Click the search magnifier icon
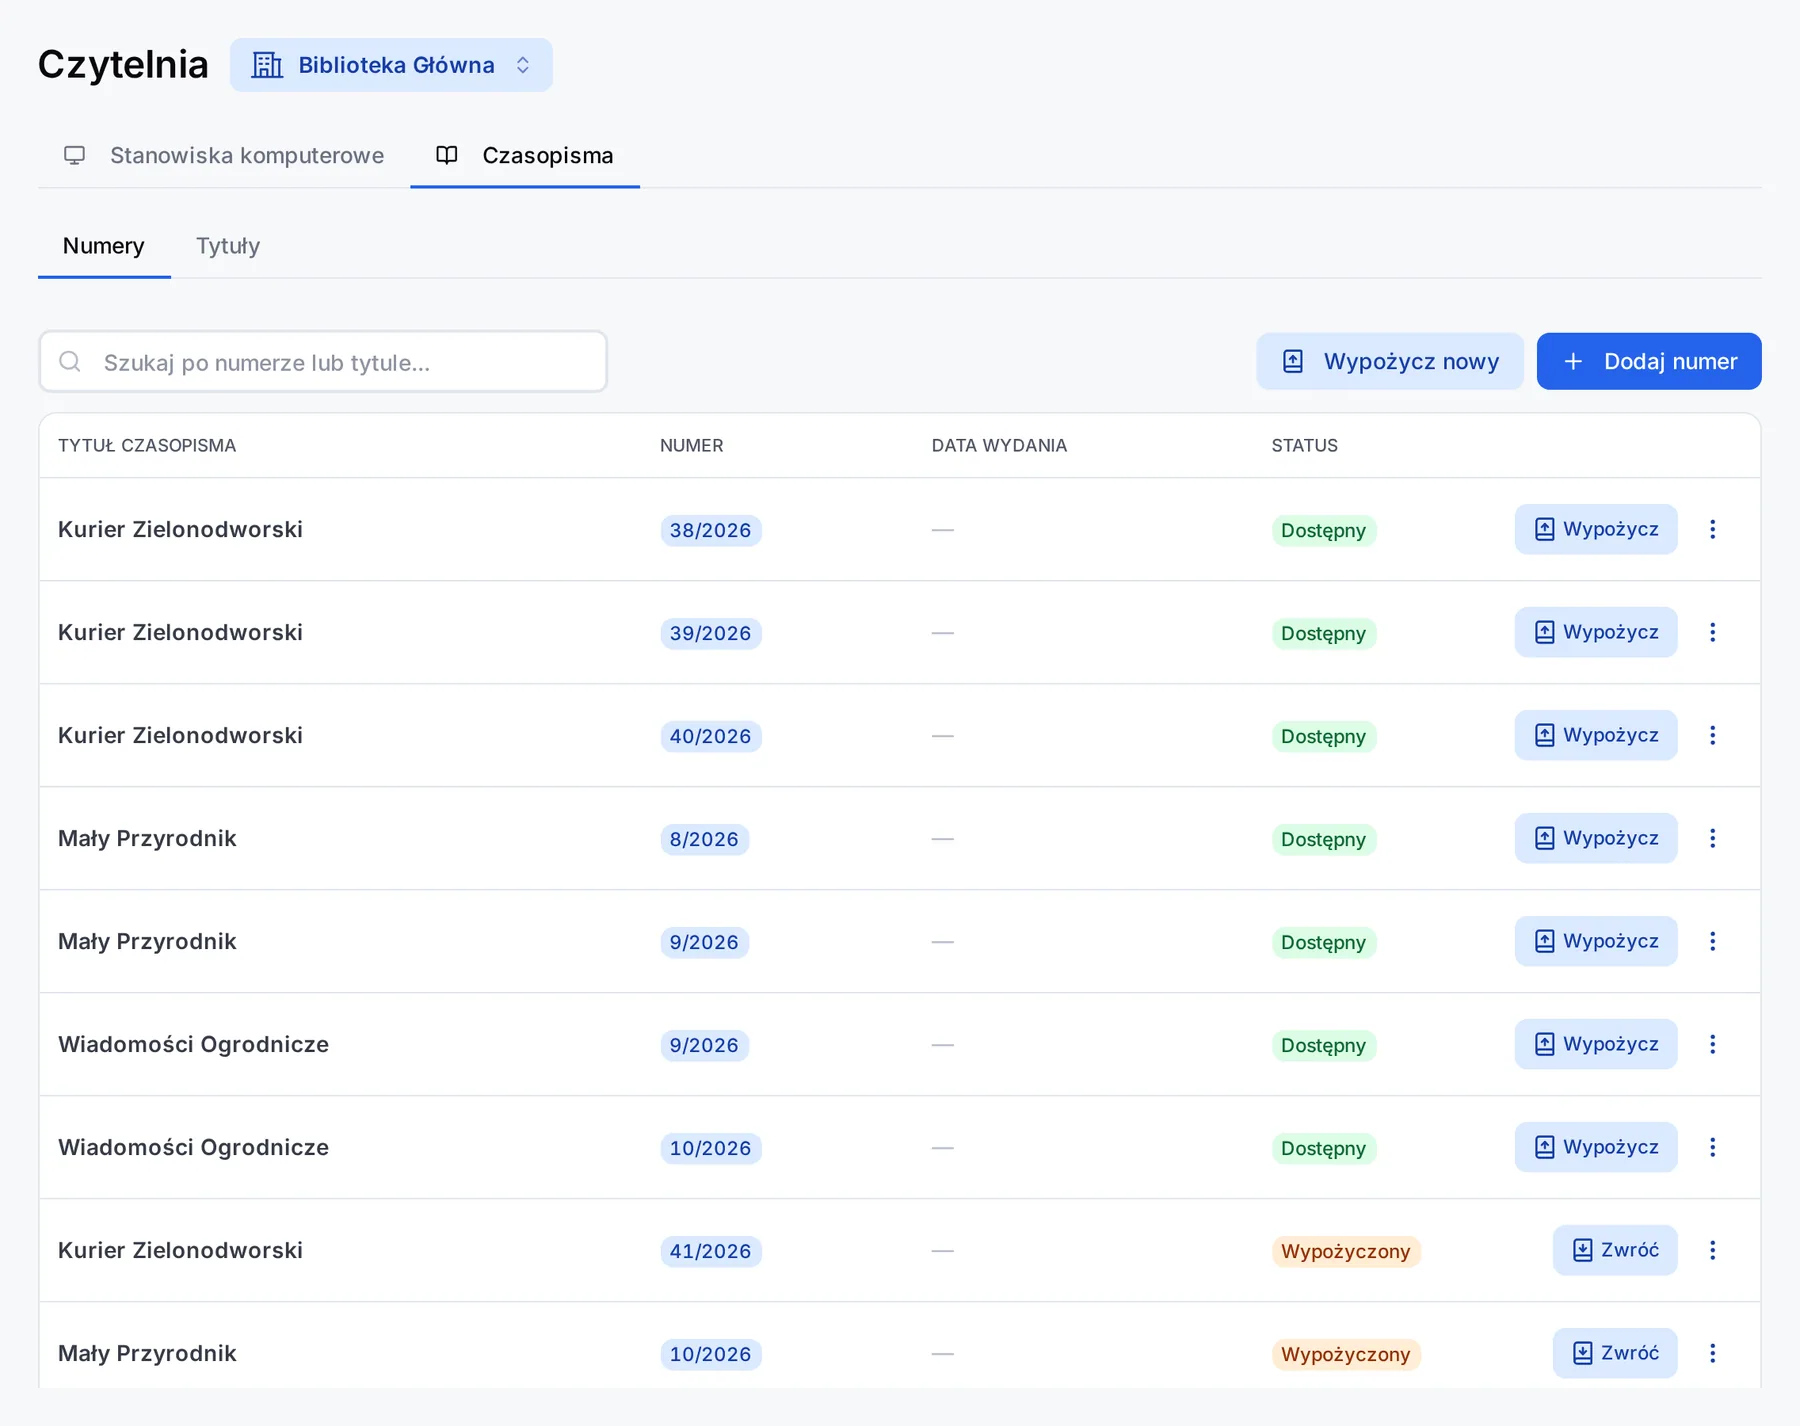Screen dimensions: 1800x1426 70,361
